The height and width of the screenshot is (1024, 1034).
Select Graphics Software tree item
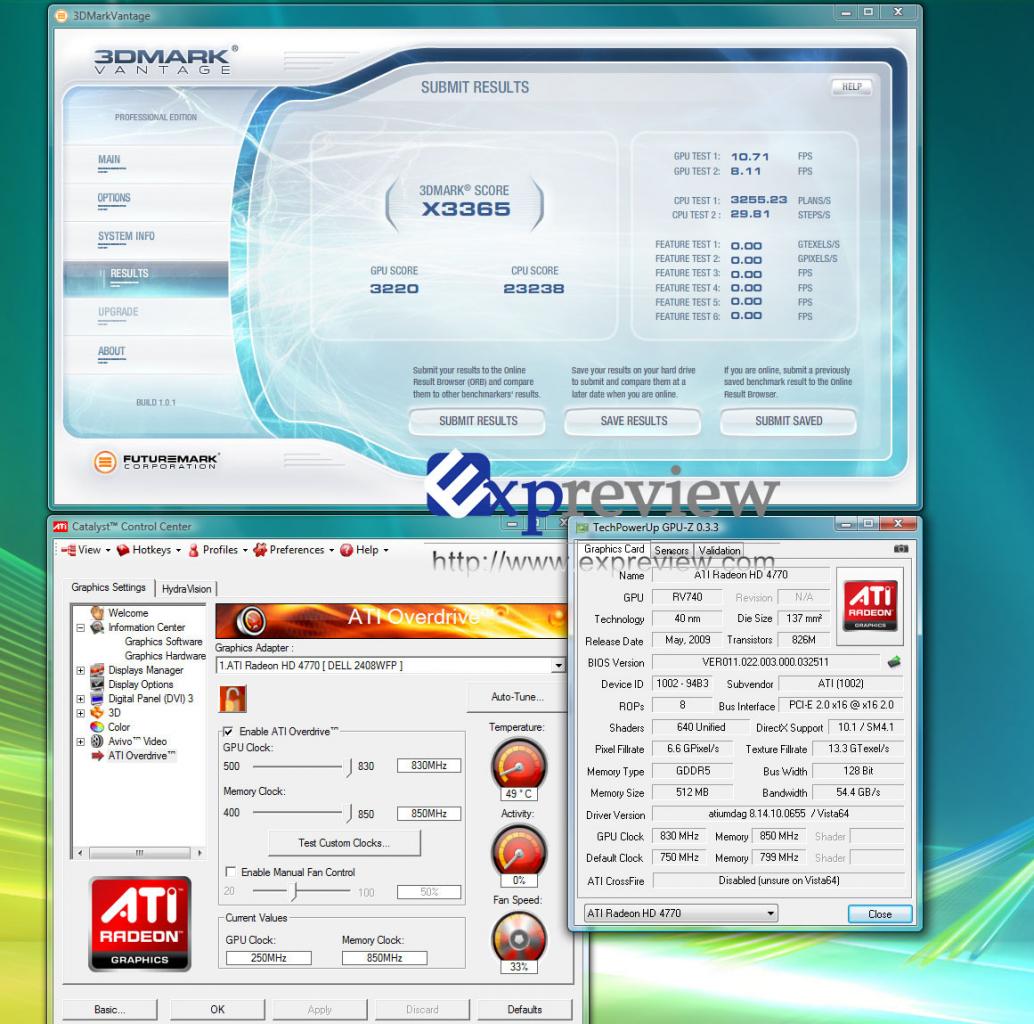164,642
